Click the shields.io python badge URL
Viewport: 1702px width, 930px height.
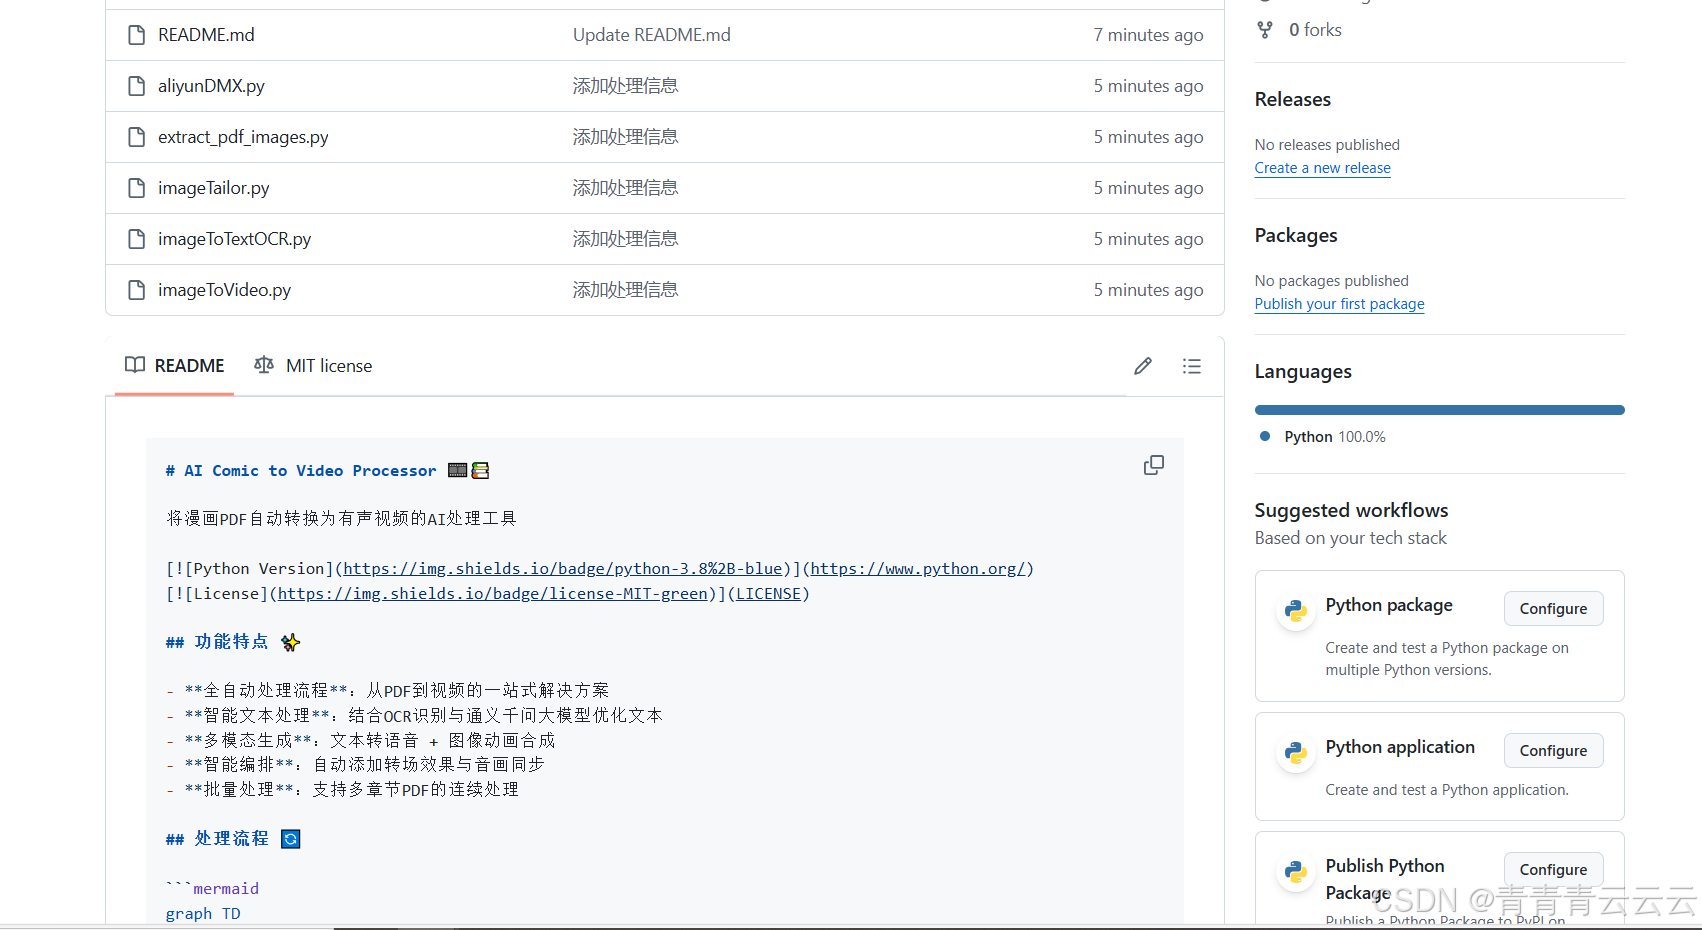[x=563, y=569]
